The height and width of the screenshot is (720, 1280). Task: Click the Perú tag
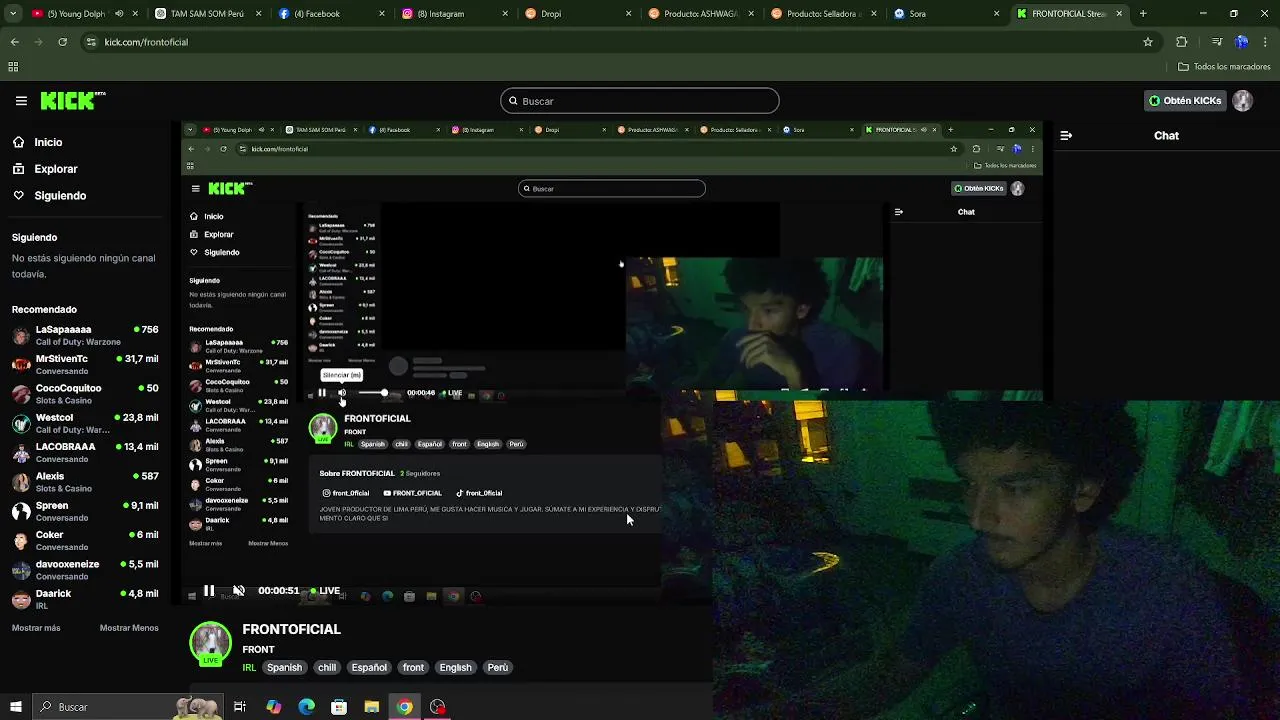(x=498, y=667)
